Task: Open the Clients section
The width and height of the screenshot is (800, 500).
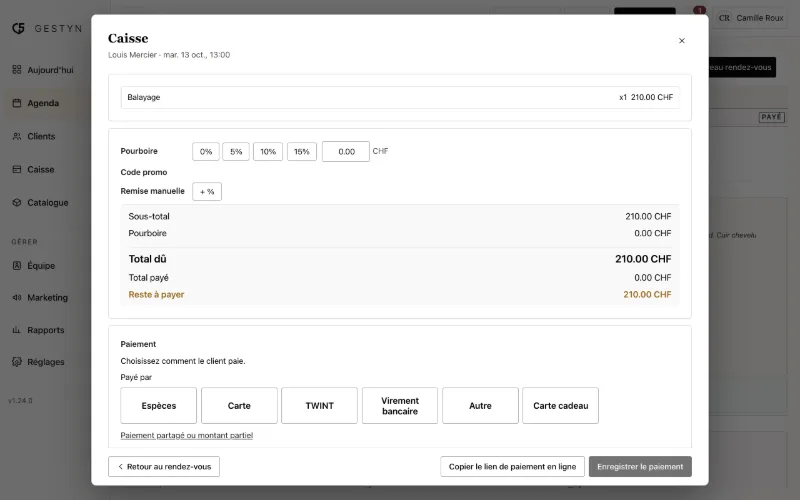Action: pyautogui.click(x=43, y=136)
